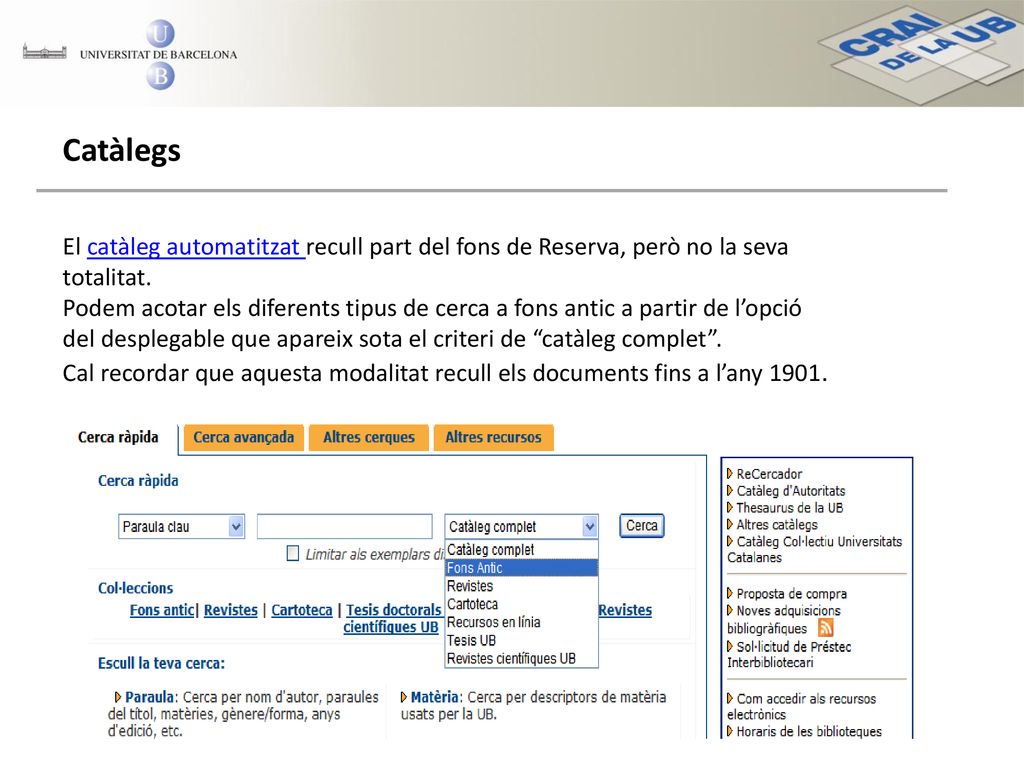The width and height of the screenshot is (1024, 768).
Task: Open the 'Catàleg d'Autoritats' sidebar link
Action: 791,491
